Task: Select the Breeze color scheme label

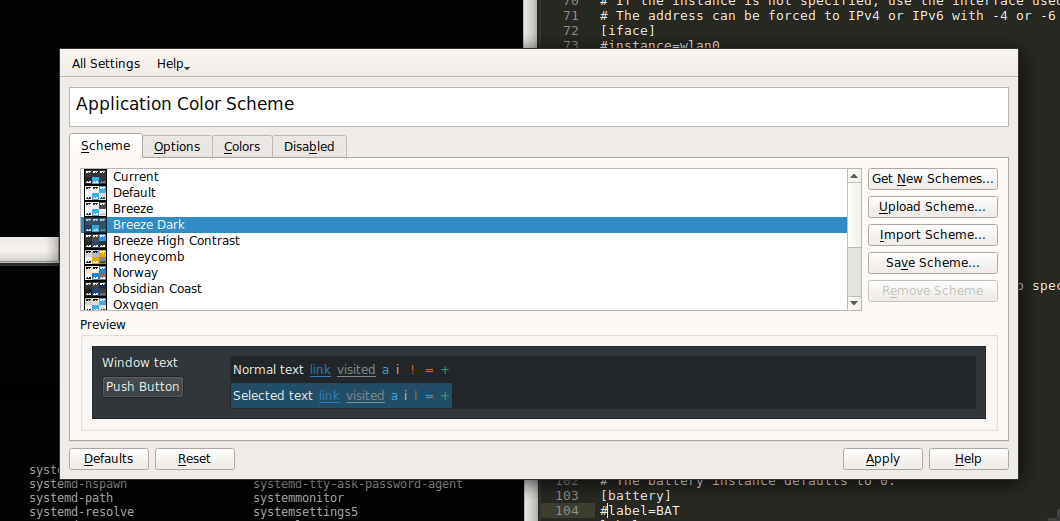Action: (133, 209)
